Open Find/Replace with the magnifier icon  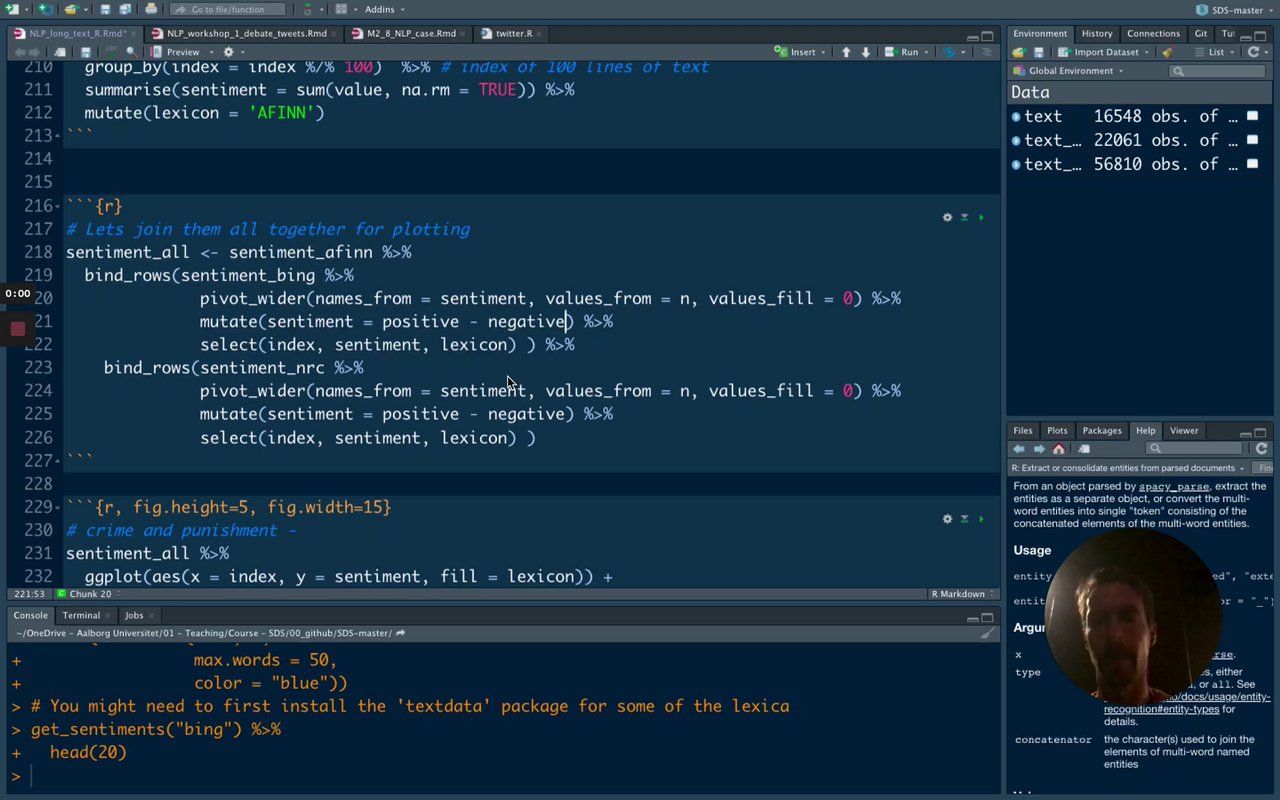pos(131,52)
